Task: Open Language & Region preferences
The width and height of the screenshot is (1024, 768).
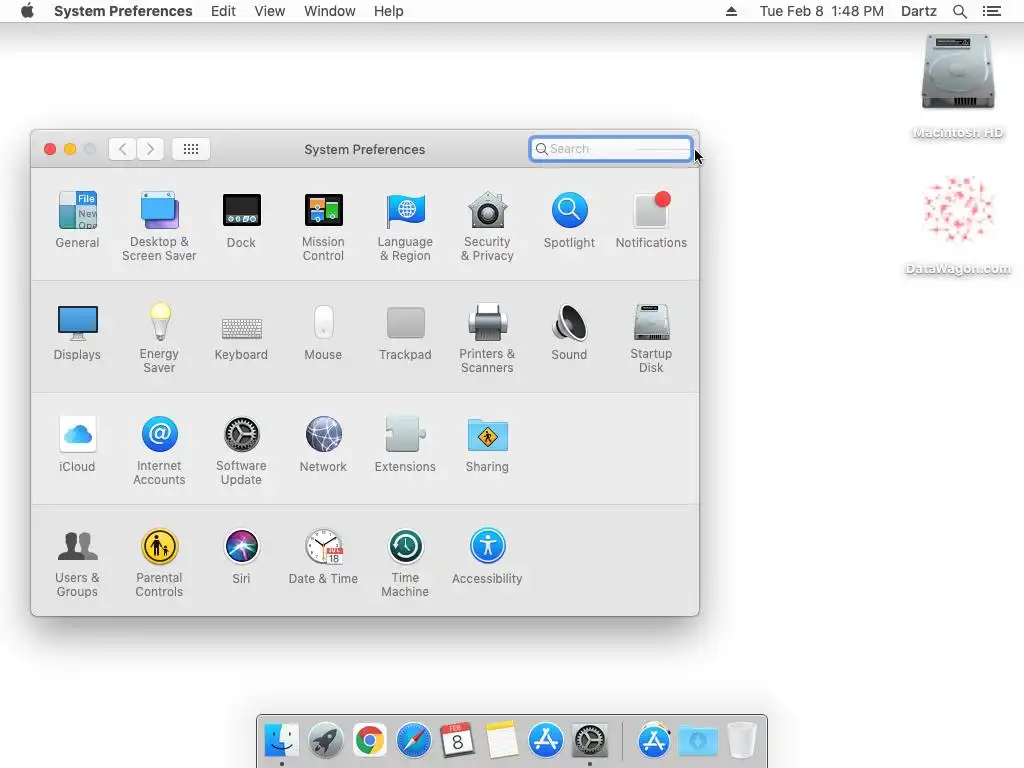Action: click(x=405, y=226)
